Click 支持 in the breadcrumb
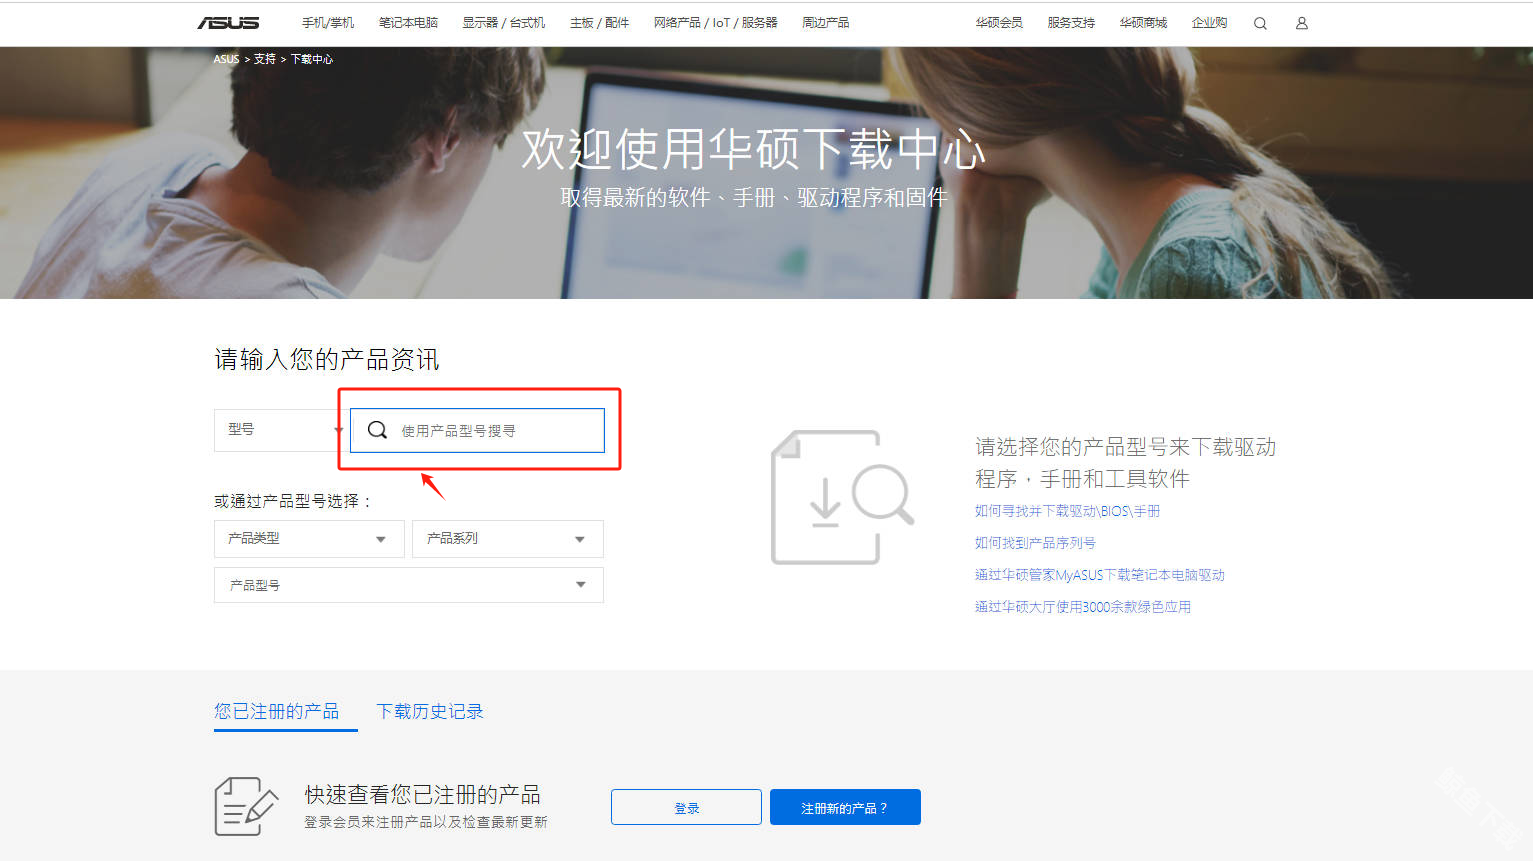 [264, 59]
